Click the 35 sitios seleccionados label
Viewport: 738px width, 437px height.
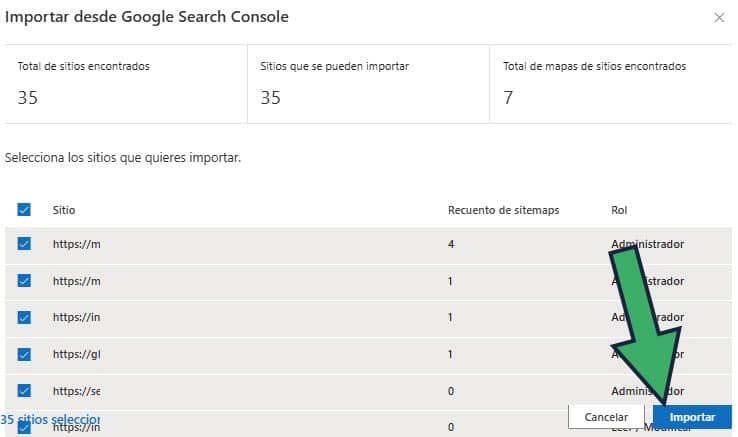coord(50,419)
